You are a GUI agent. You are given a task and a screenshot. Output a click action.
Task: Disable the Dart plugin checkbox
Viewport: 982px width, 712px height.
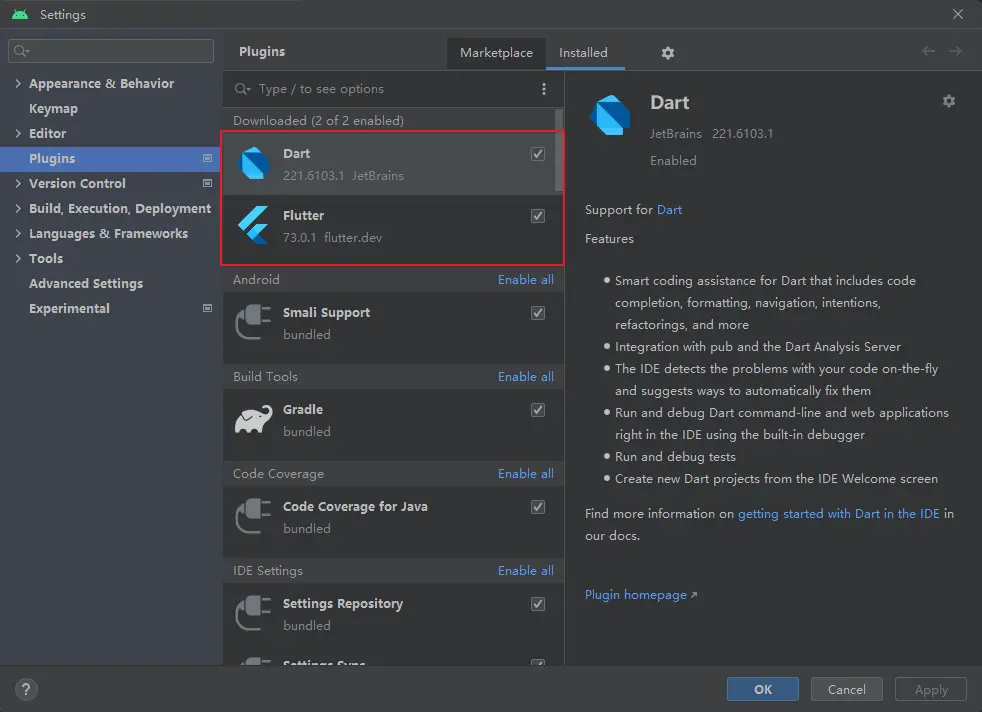[538, 154]
